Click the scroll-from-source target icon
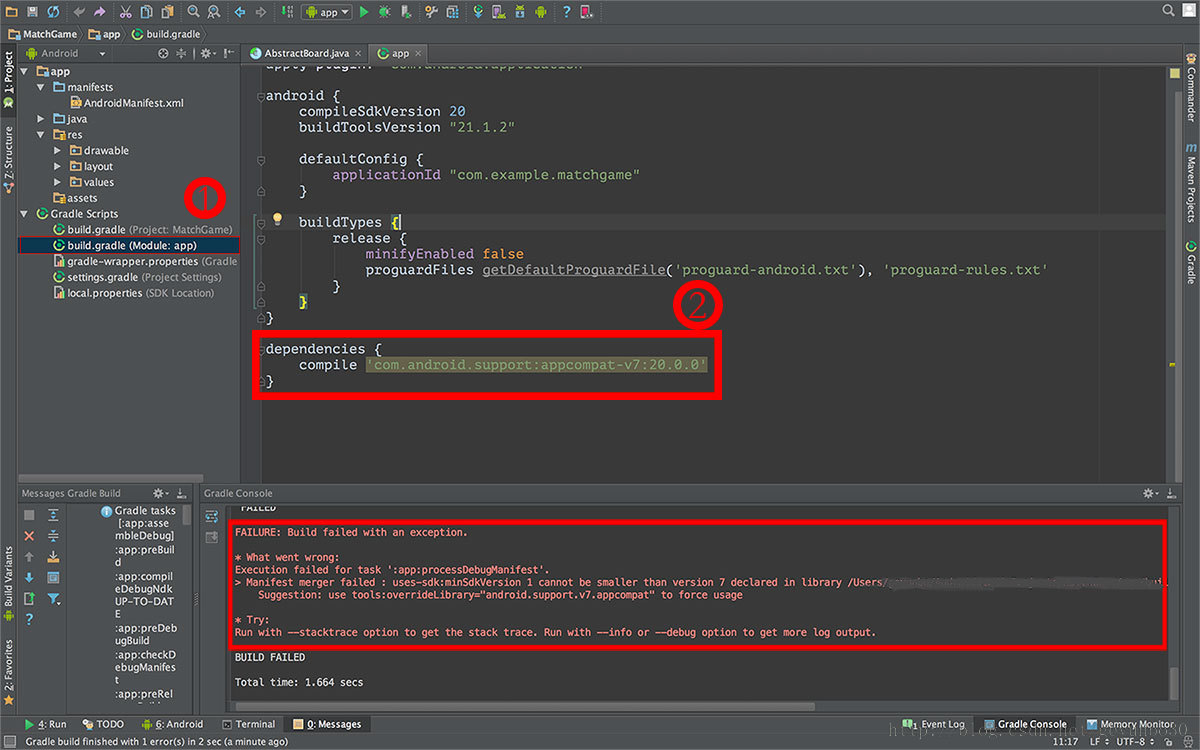The height and width of the screenshot is (750, 1200). 164,53
